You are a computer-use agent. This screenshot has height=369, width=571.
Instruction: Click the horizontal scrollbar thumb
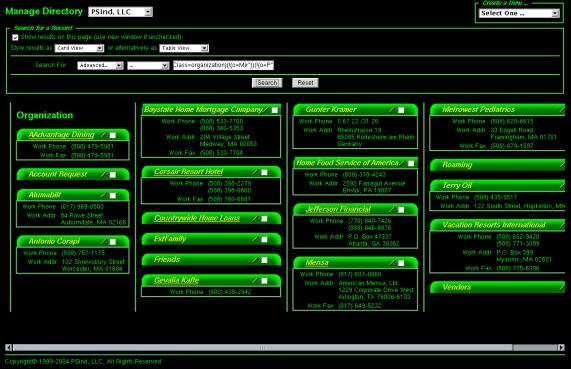262,348
